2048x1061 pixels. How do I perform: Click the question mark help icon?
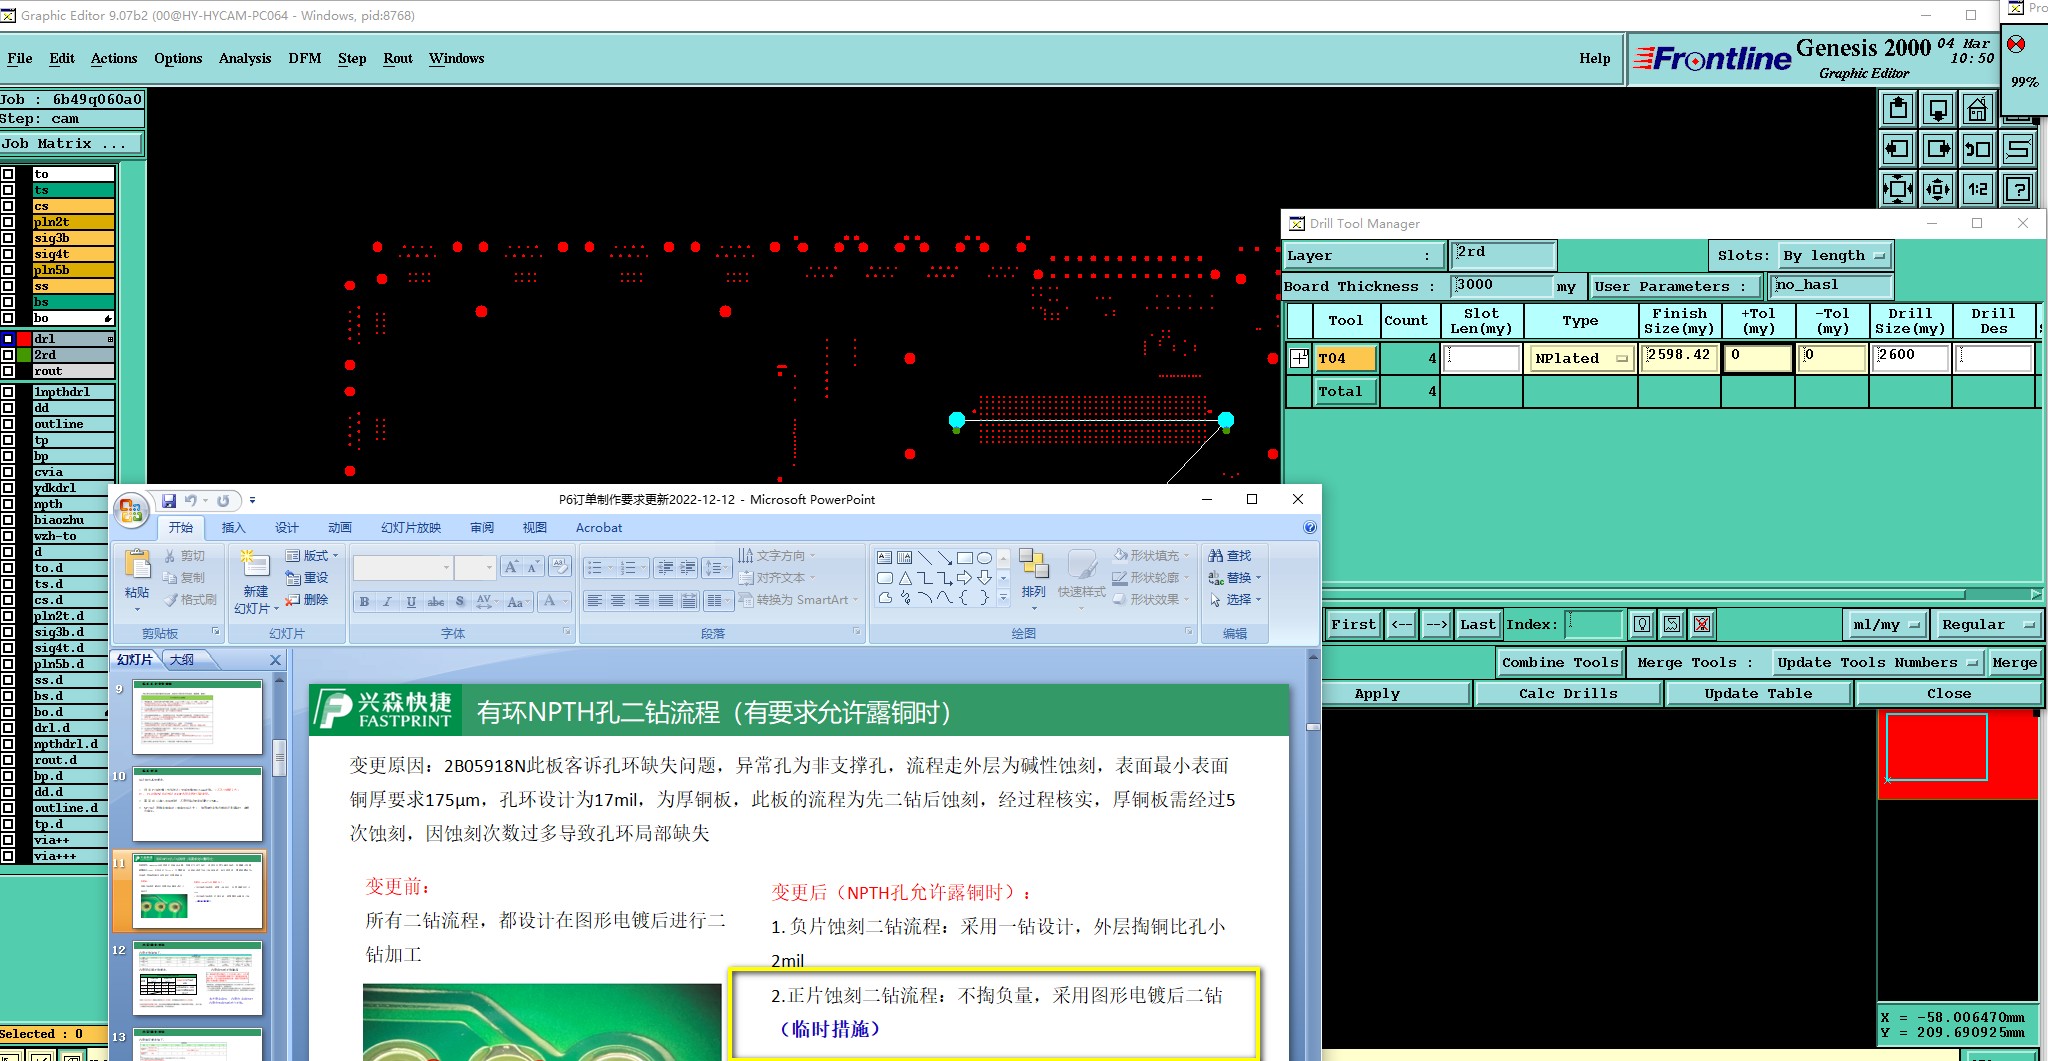point(2018,189)
